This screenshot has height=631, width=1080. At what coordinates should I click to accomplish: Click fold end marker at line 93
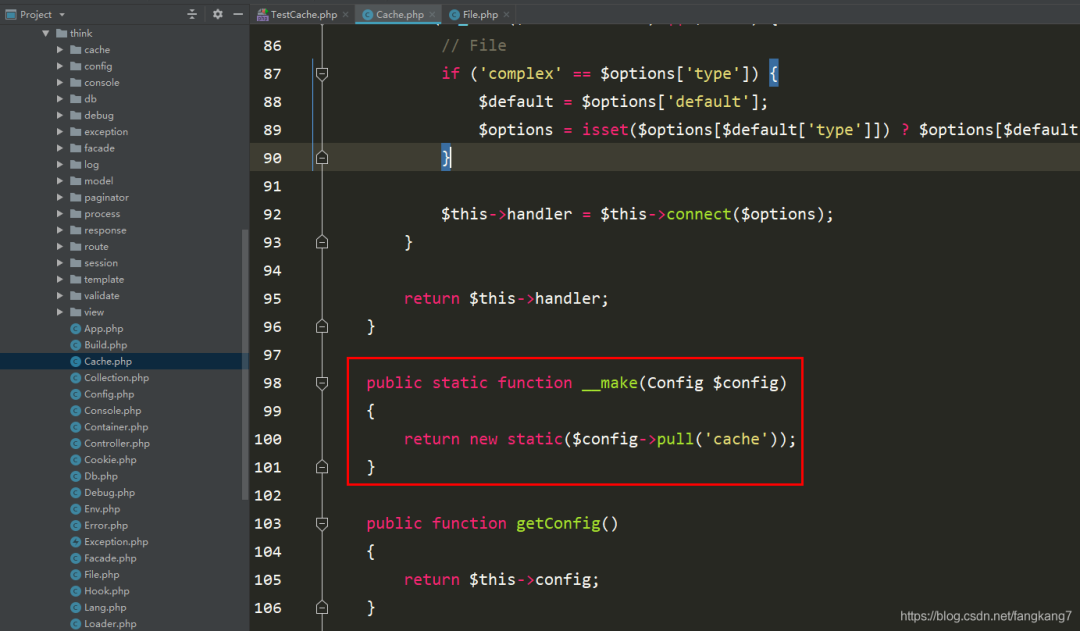322,242
